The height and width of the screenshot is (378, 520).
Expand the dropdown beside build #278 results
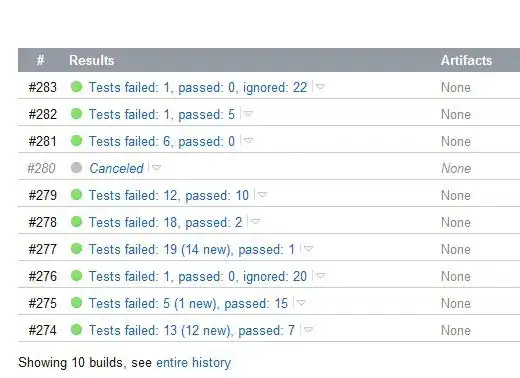click(255, 222)
